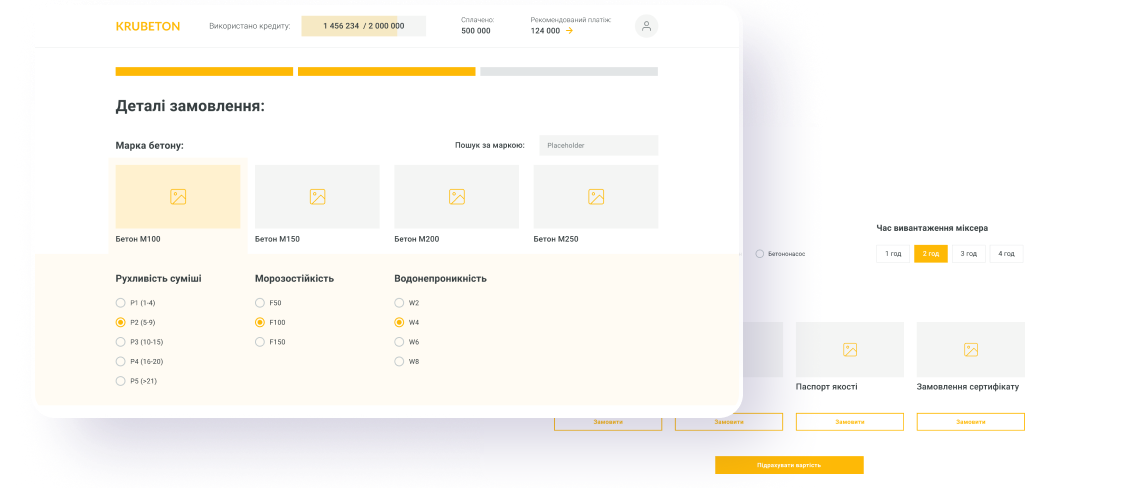Choose 1 год mixer unloading time
1130x488 pixels.
coord(894,254)
